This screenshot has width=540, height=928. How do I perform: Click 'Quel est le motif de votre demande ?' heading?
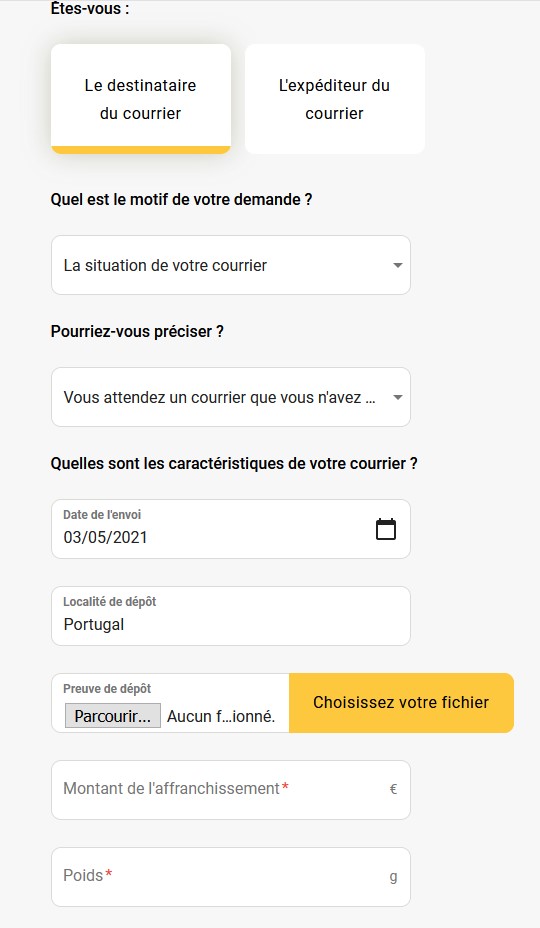[x=181, y=199]
